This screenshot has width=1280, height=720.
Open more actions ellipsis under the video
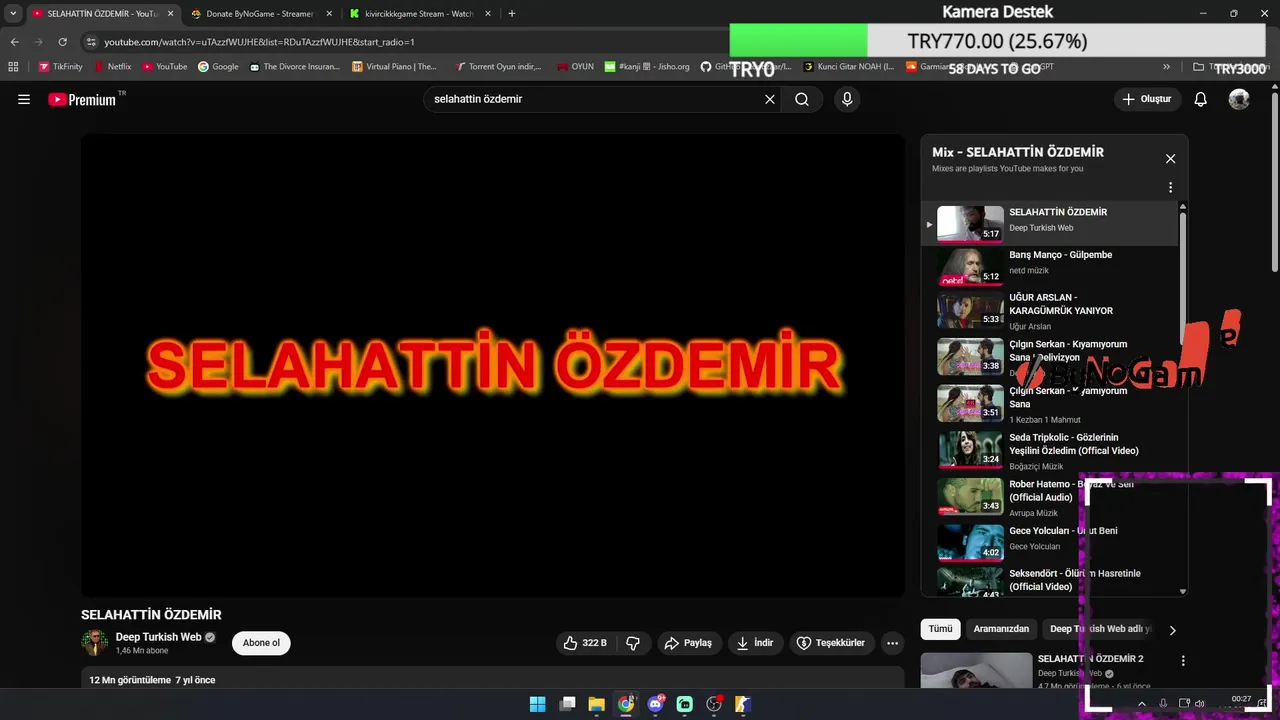click(x=893, y=643)
